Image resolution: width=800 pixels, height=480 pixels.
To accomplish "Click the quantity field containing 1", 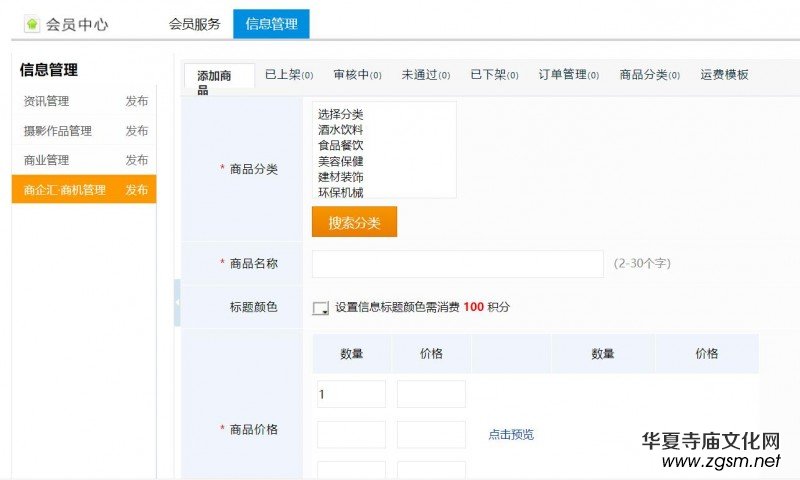I will 351,394.
